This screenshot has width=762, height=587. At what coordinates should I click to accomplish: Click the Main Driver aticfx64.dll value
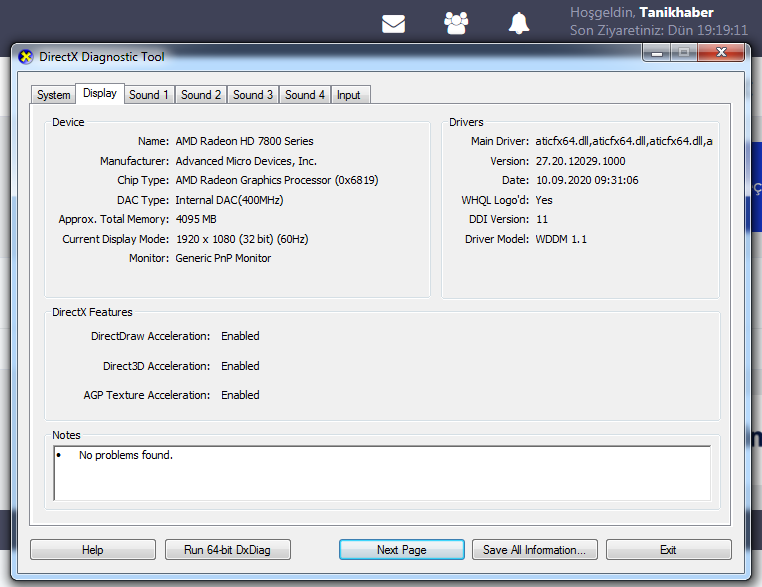tap(624, 141)
